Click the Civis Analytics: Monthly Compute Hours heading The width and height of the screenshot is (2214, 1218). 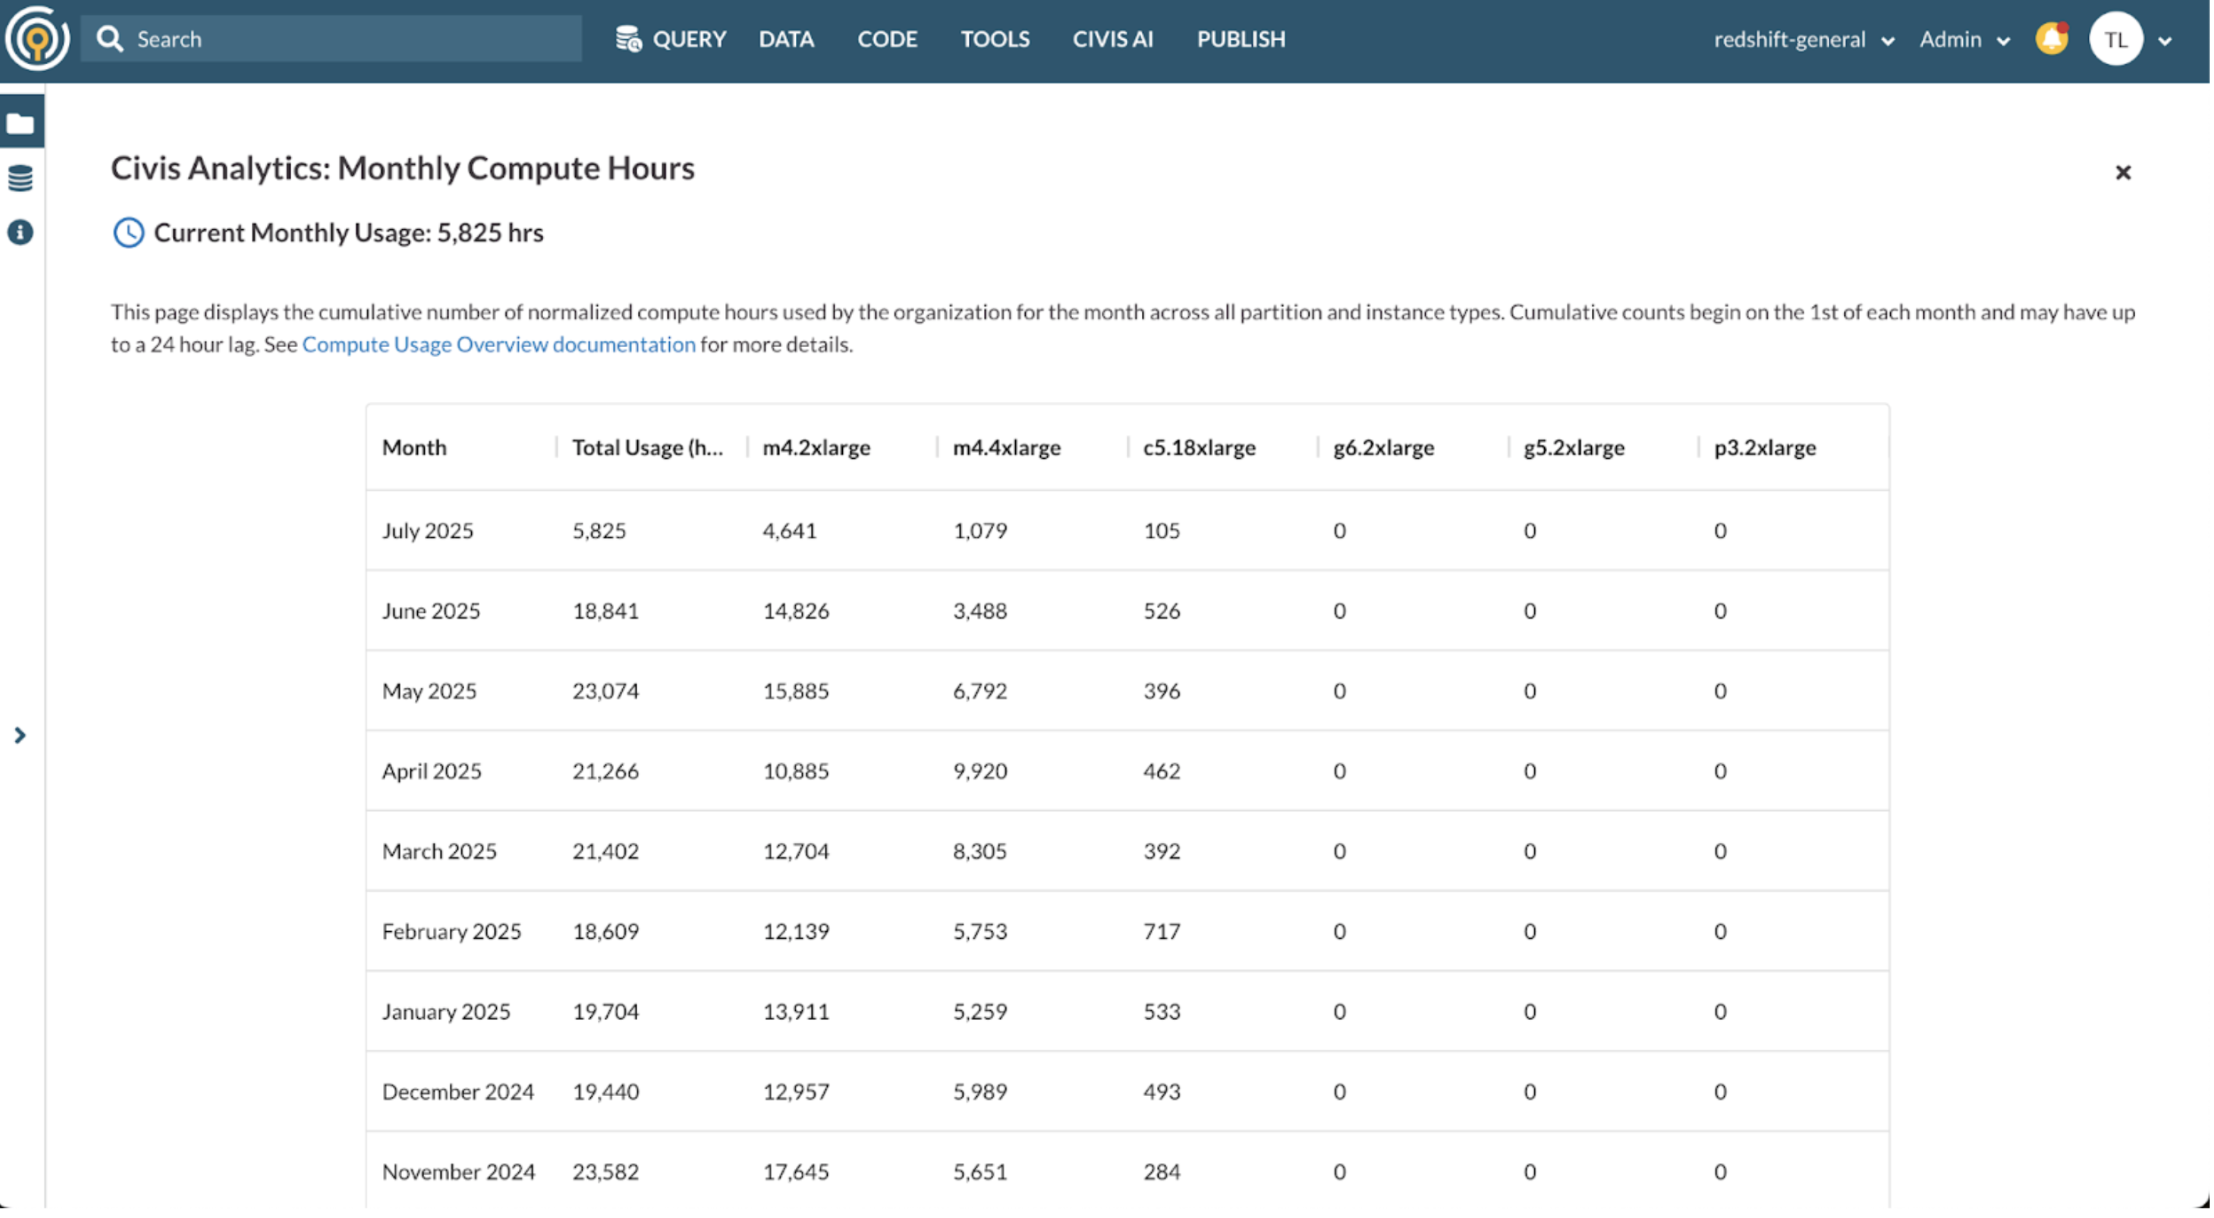coord(402,168)
